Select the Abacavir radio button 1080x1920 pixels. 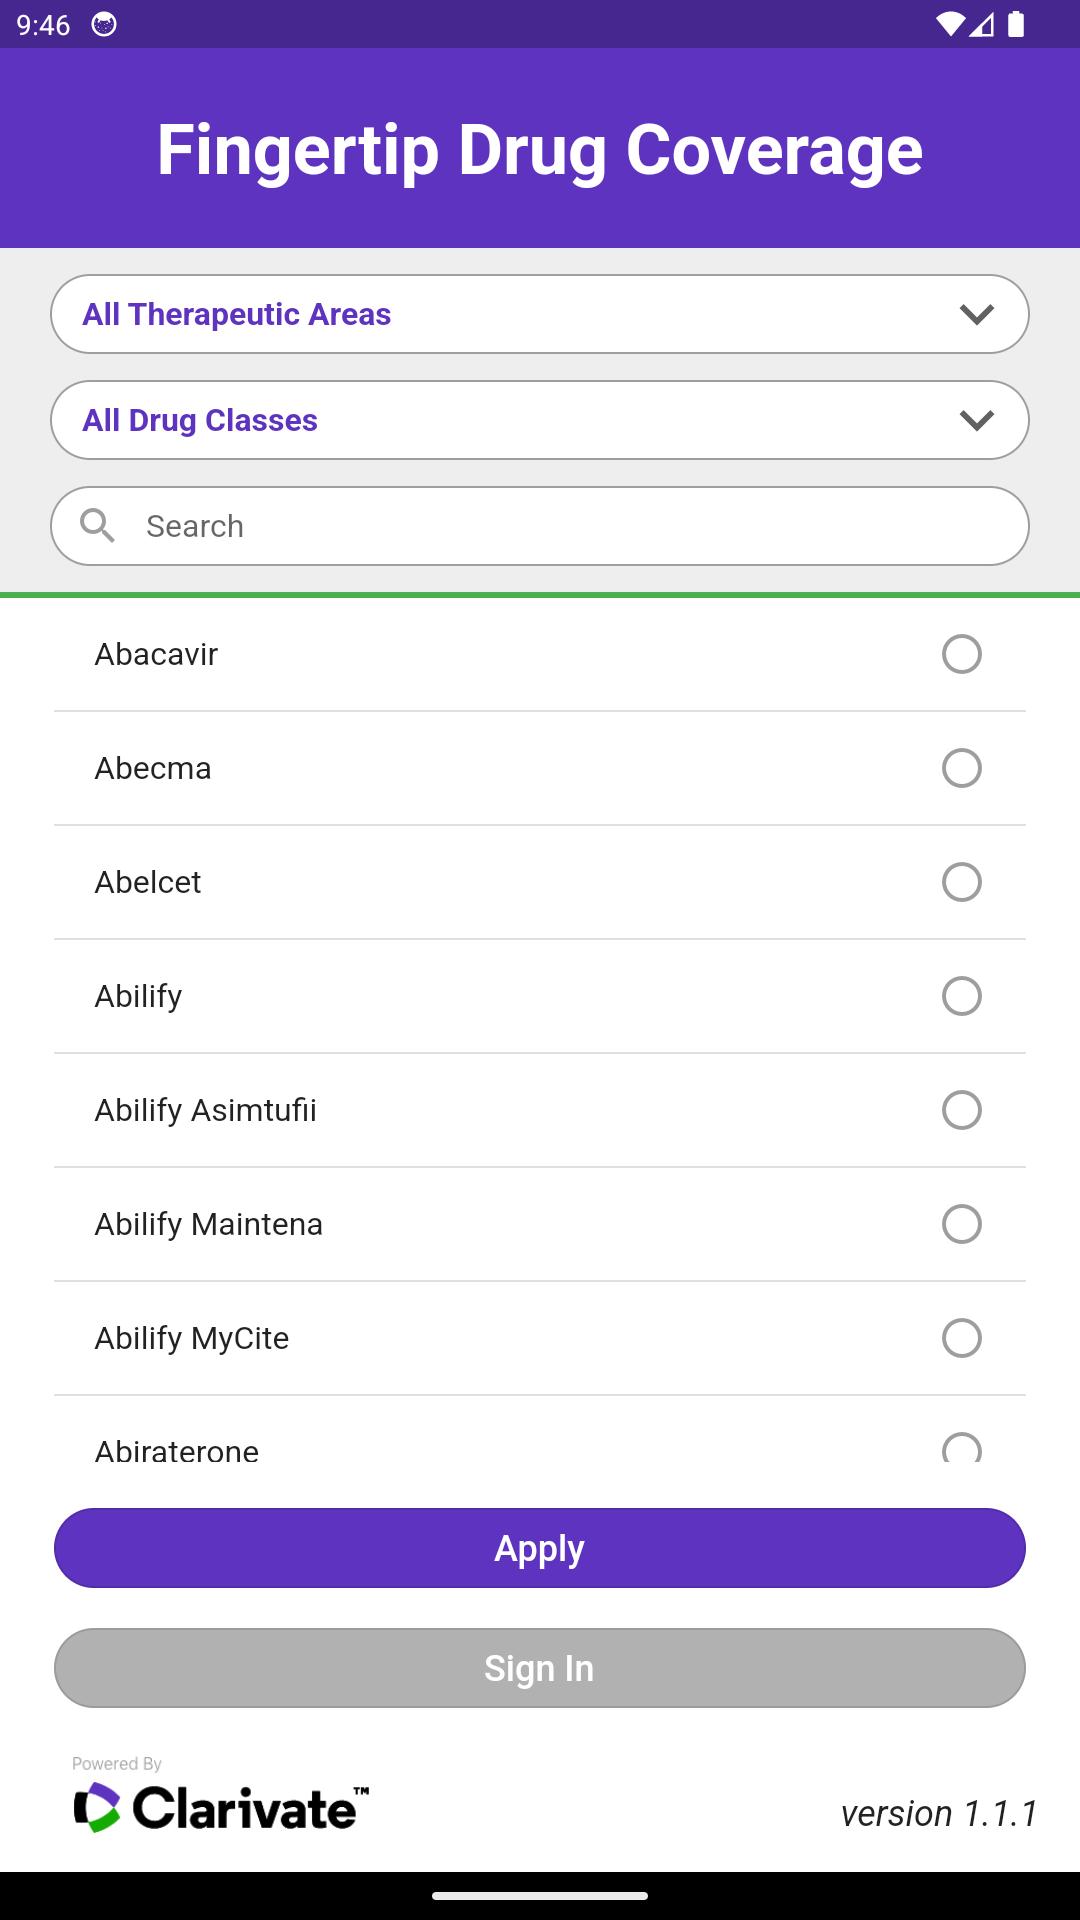(x=962, y=654)
